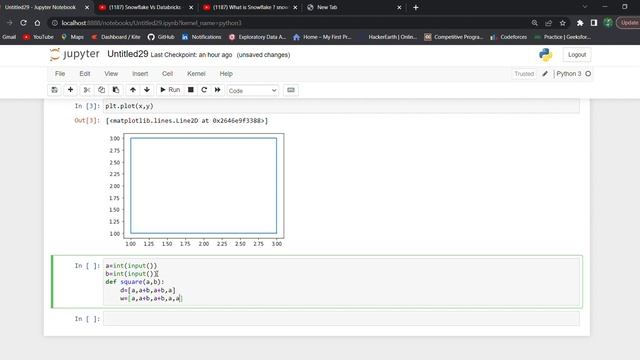Open the Dashboard / Kite bookmark
The height and width of the screenshot is (360, 640).
(116, 37)
